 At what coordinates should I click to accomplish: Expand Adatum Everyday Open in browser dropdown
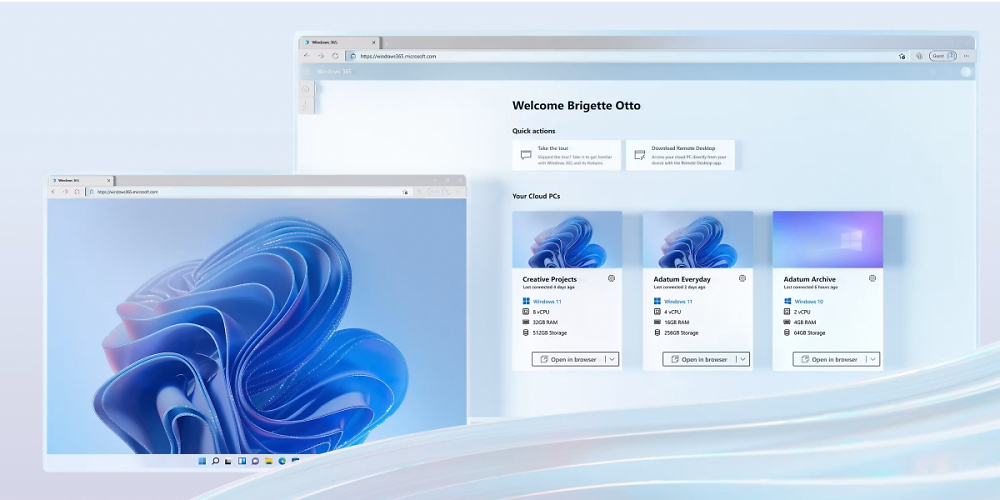tap(743, 360)
